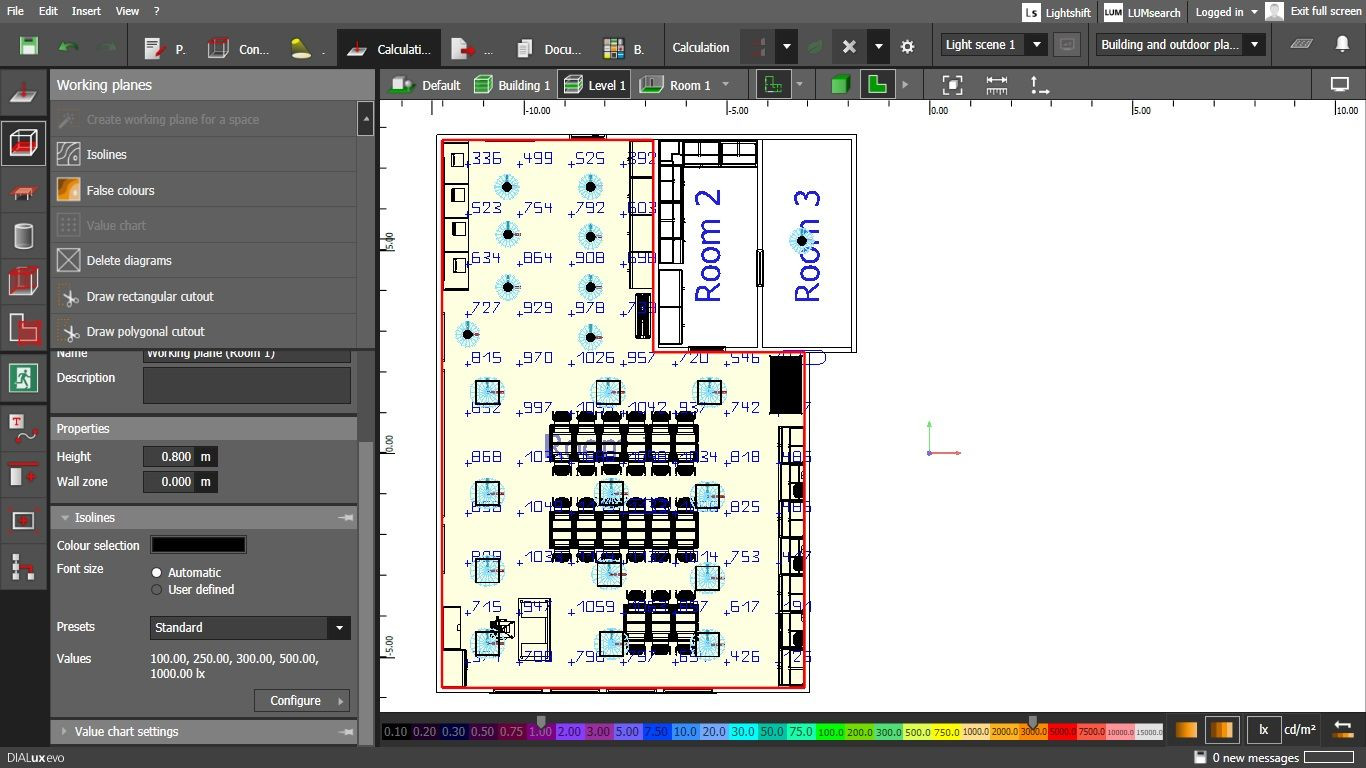Toggle the 3D green cube view
Viewport: 1366px width, 768px height.
click(840, 85)
